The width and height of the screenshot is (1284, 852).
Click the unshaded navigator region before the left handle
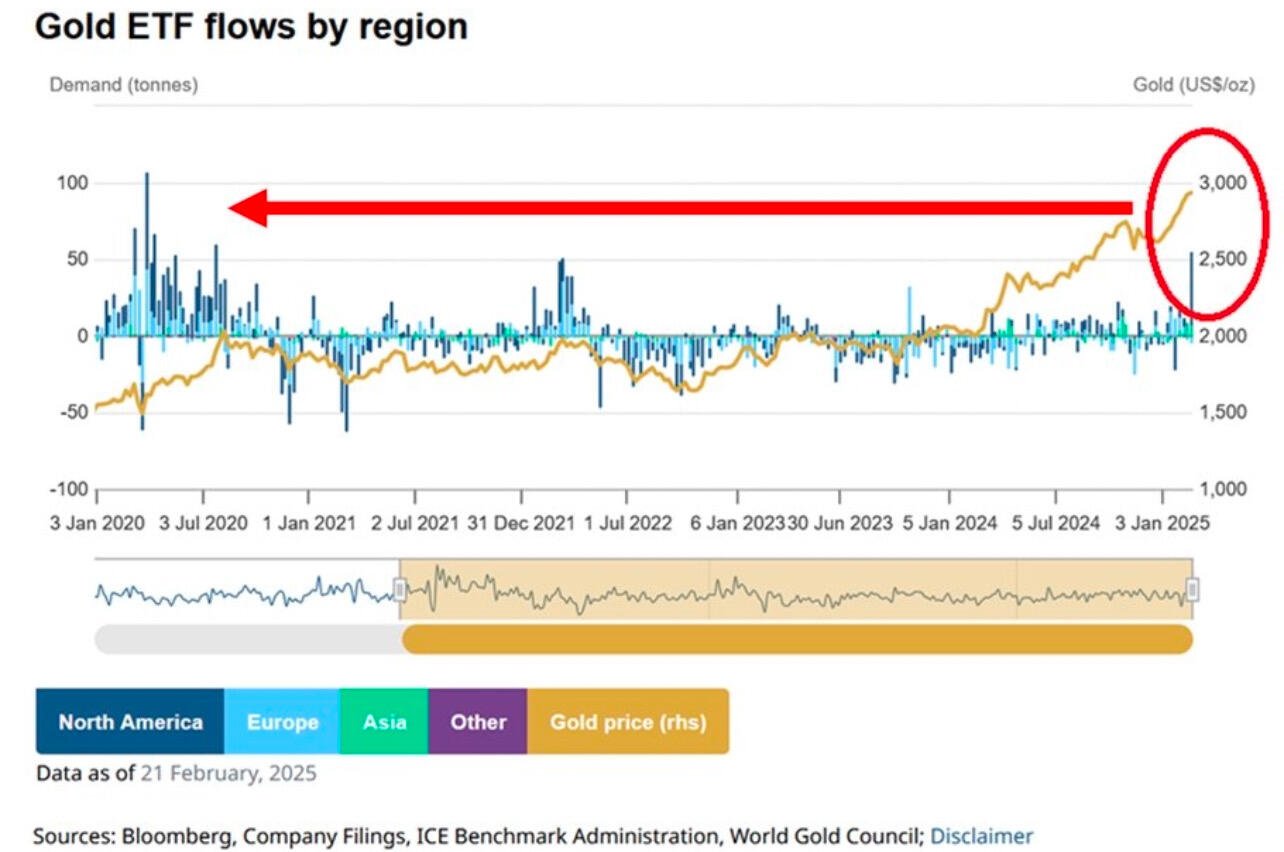[247, 589]
